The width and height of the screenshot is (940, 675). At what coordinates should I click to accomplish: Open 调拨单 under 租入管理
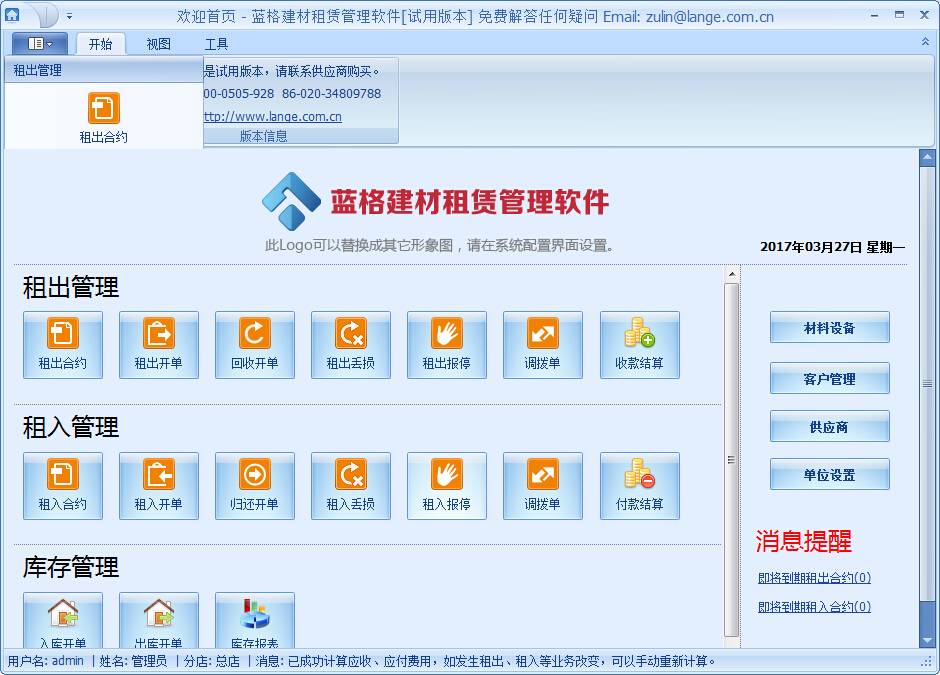(543, 486)
